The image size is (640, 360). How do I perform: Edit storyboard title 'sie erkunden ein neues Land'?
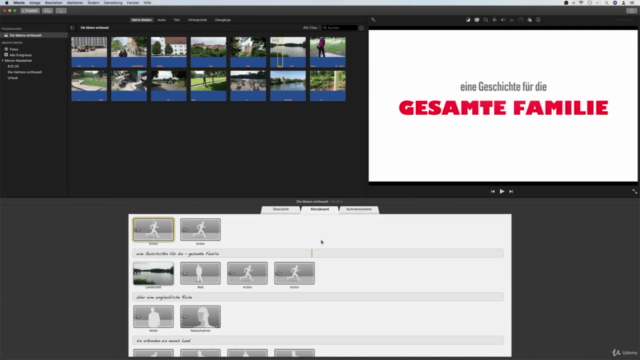click(x=318, y=340)
